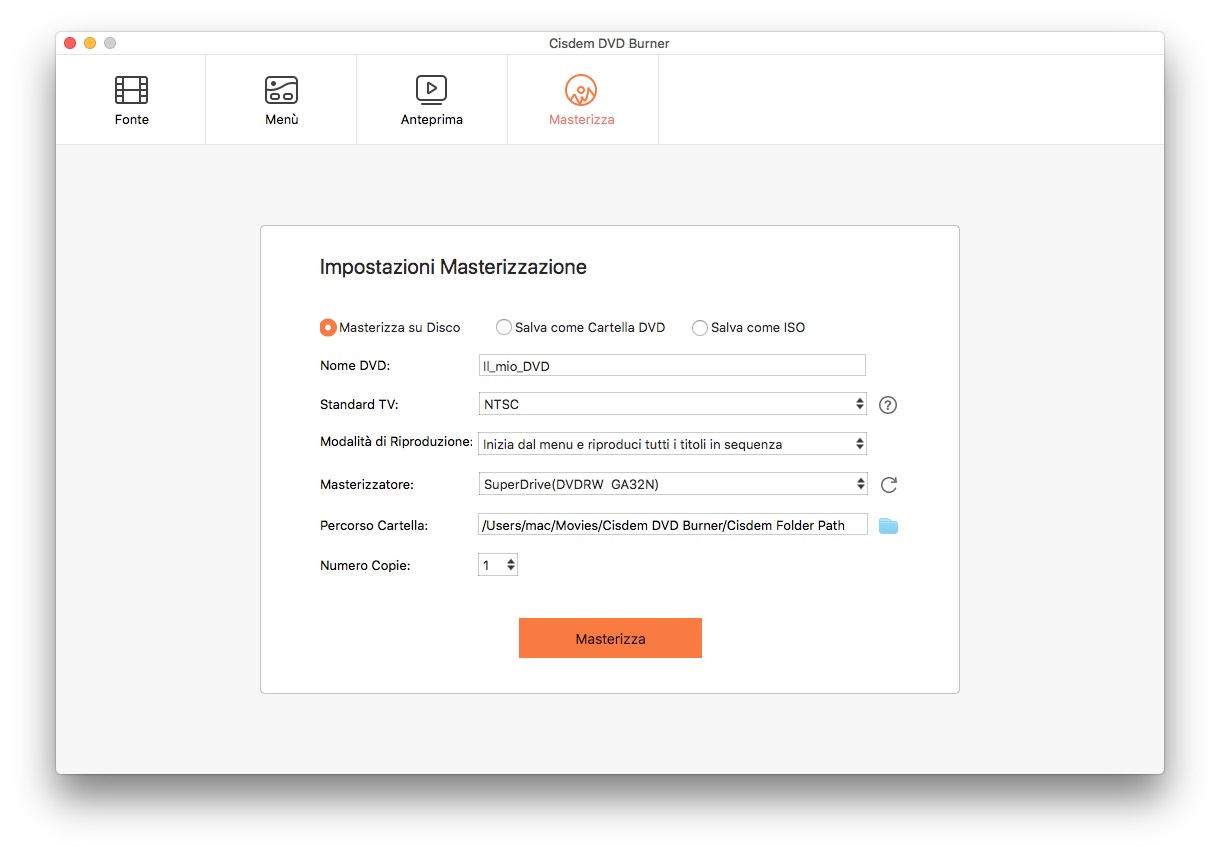
Task: Click the Nome DVD text field
Action: pyautogui.click(x=672, y=366)
